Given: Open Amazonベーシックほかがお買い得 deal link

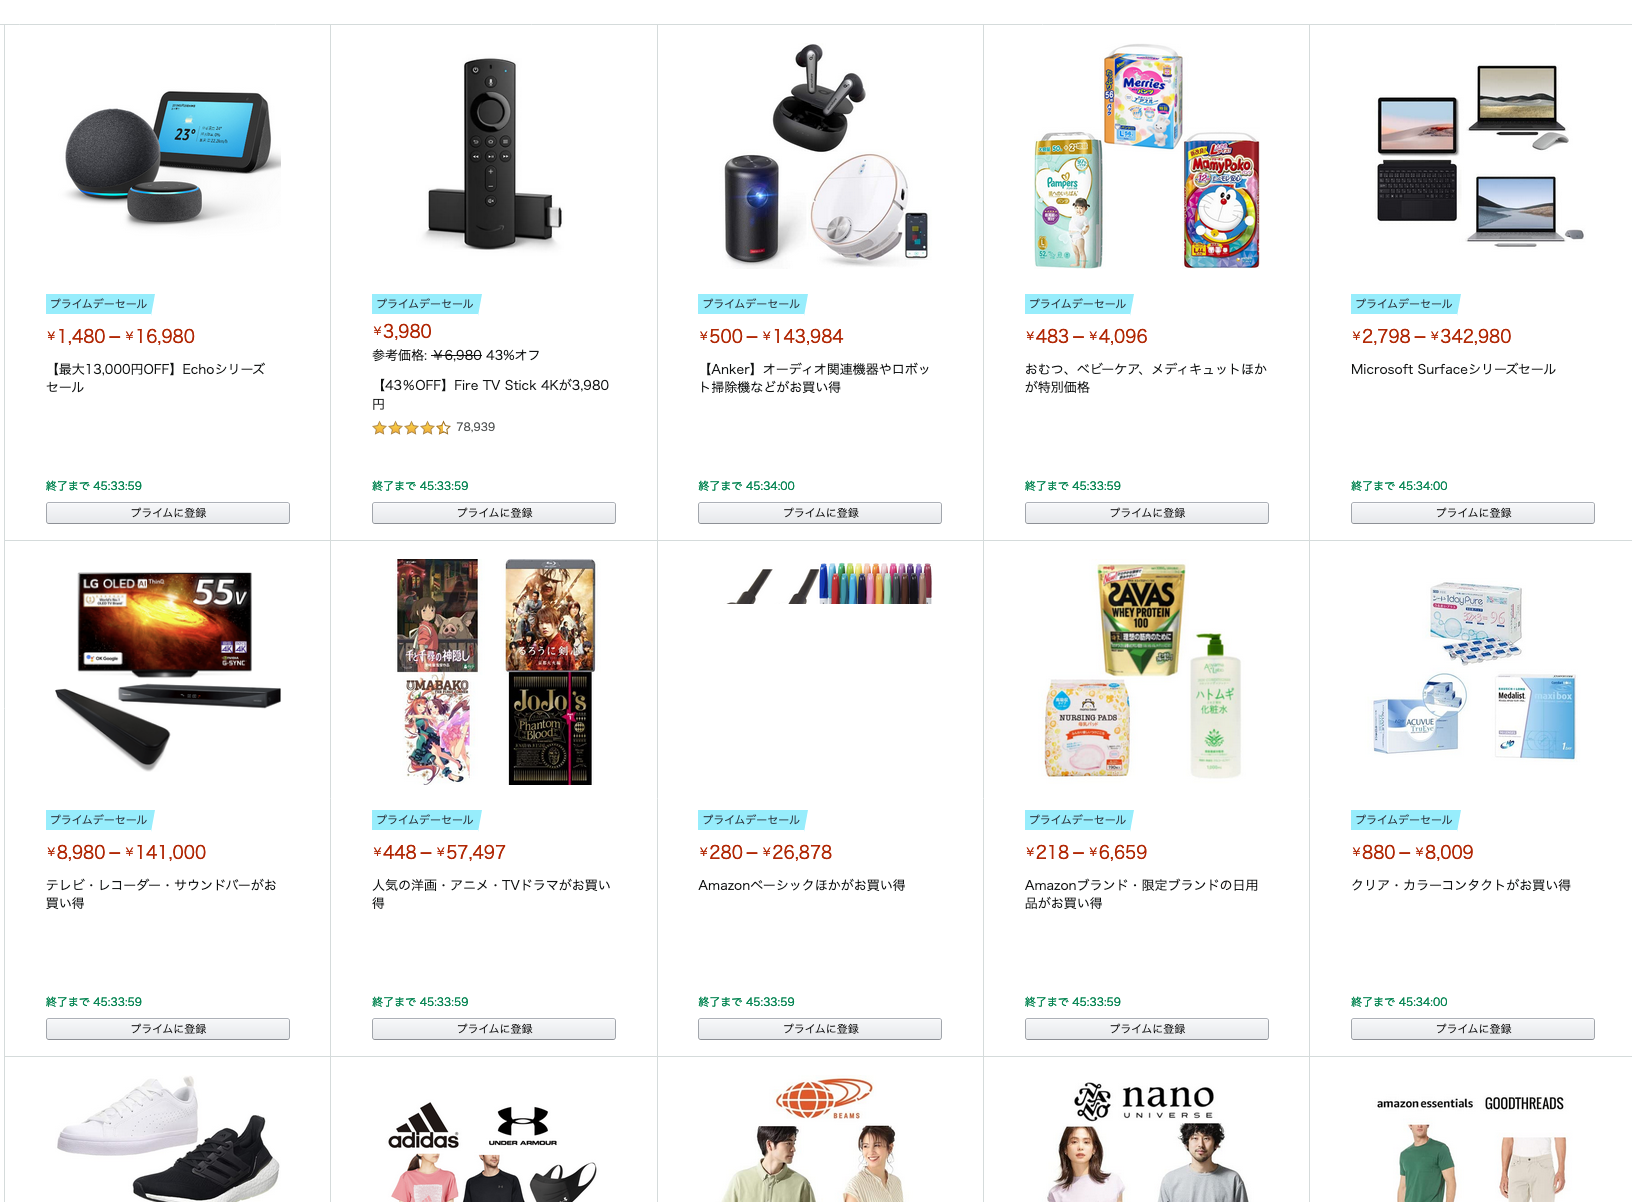Looking at the screenshot, I should point(802,885).
